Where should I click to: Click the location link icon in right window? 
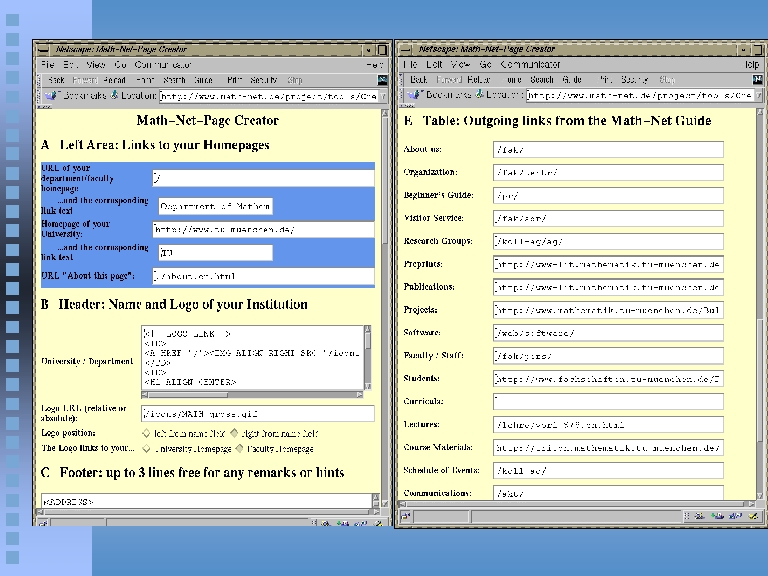pyautogui.click(x=479, y=96)
